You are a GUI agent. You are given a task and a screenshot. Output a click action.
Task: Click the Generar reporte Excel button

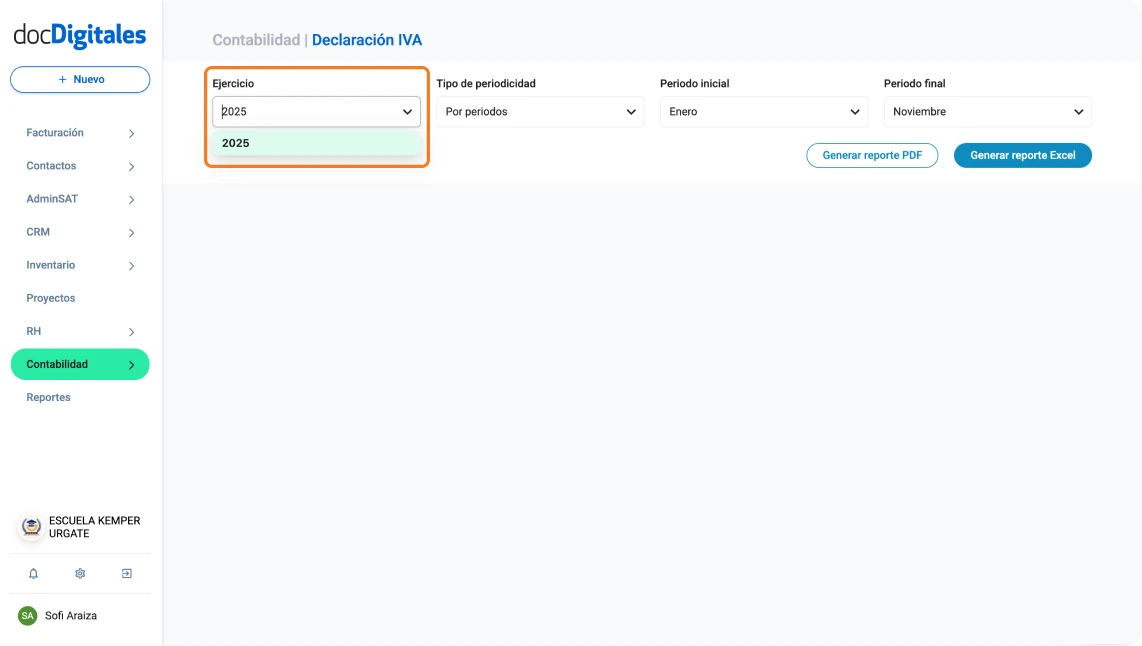(x=1022, y=156)
